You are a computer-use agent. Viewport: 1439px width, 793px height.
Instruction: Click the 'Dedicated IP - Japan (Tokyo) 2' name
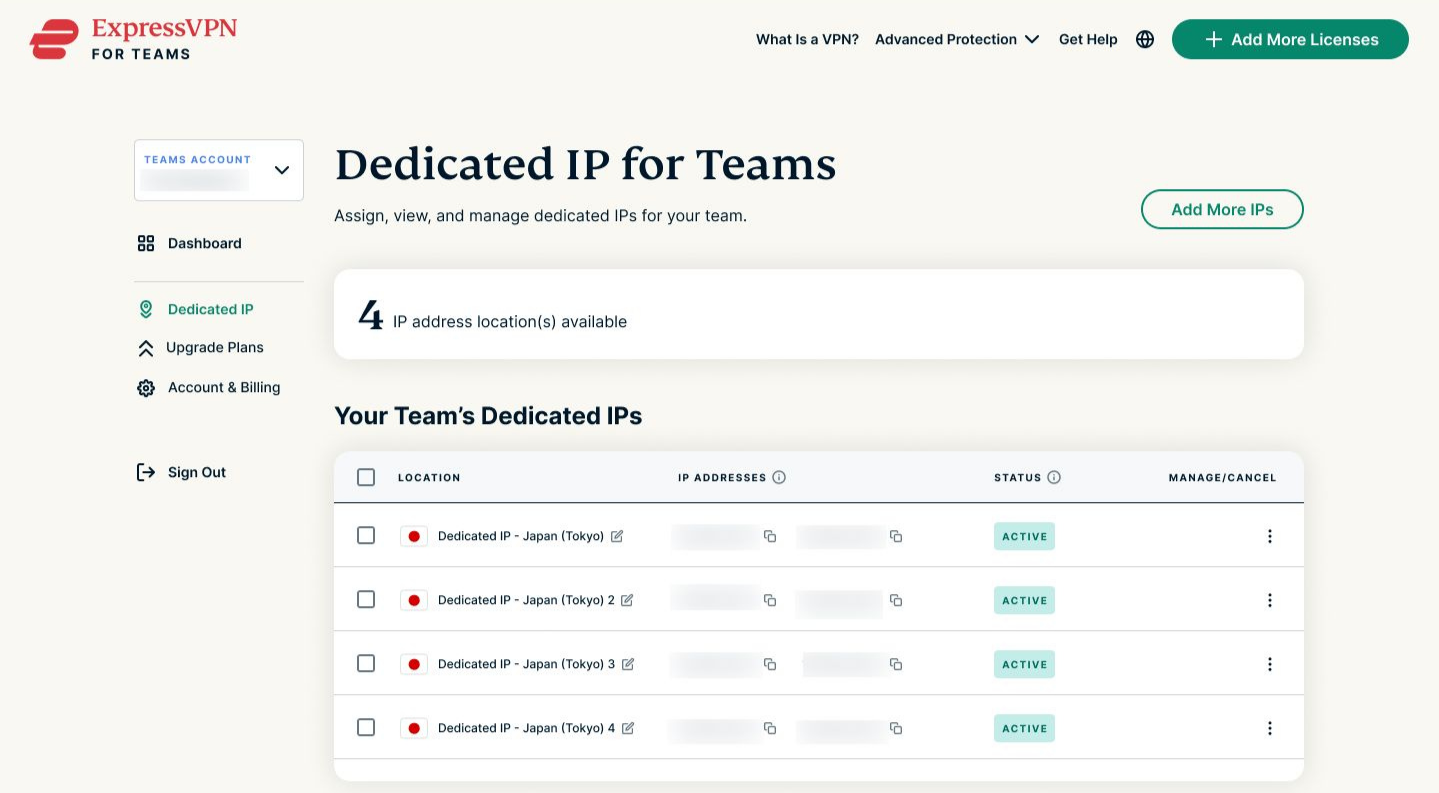point(526,600)
